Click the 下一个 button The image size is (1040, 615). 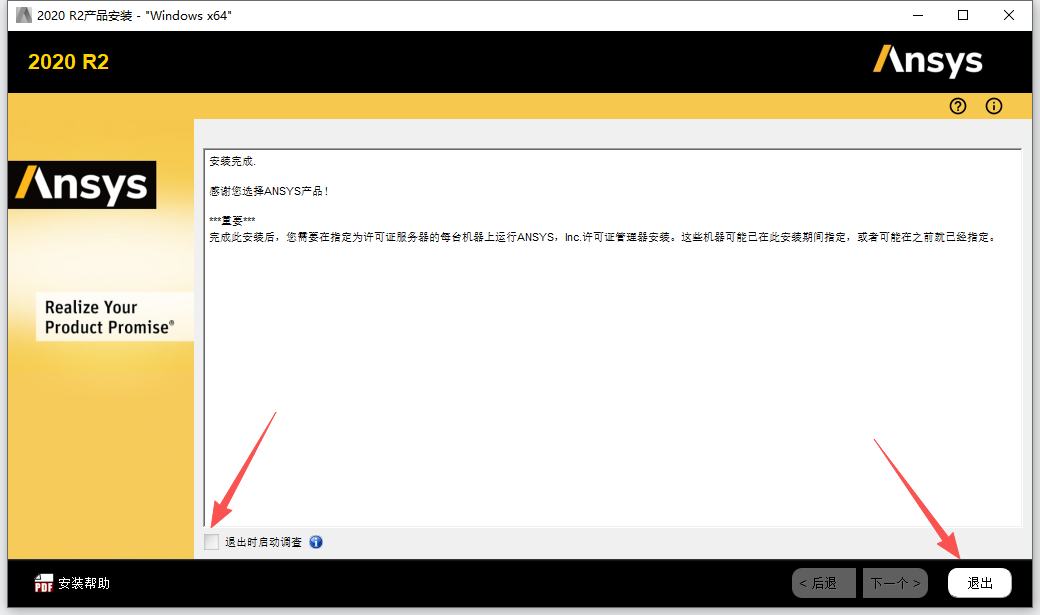tap(894, 582)
